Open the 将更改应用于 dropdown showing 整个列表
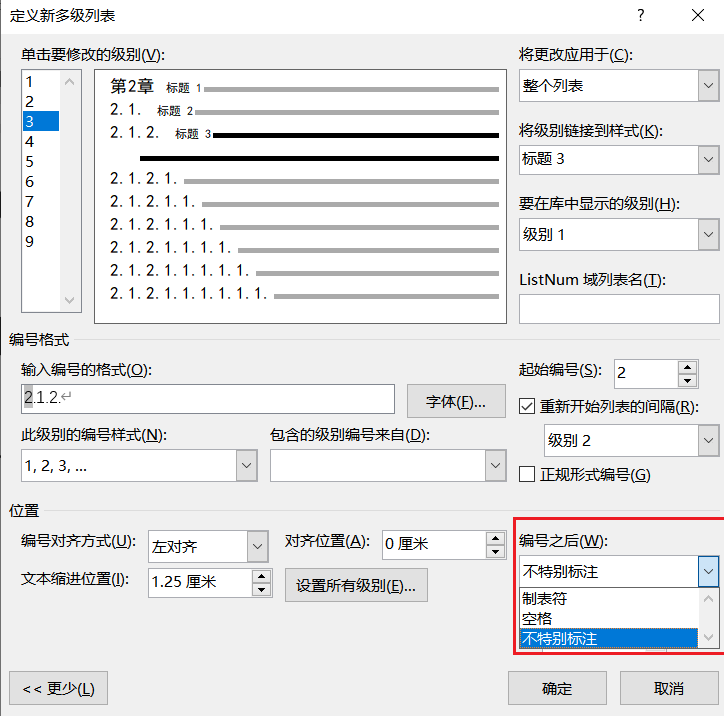 (619, 85)
